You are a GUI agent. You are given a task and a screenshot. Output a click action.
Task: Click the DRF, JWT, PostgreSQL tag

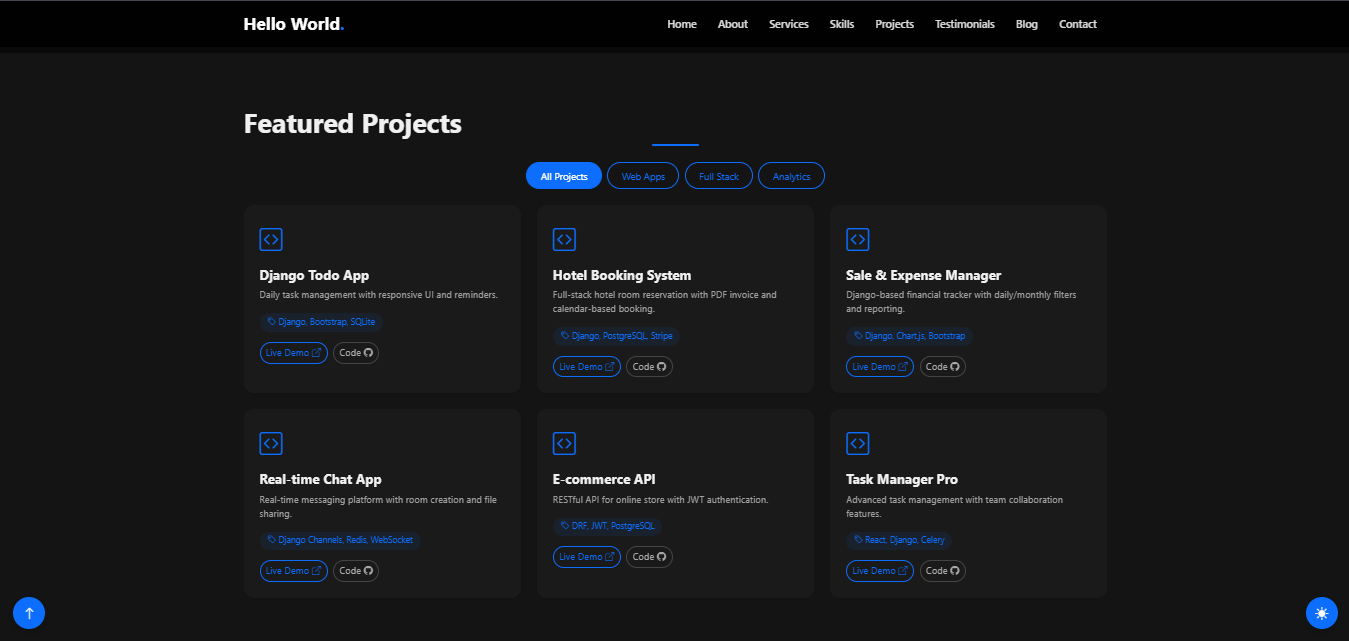coord(607,526)
